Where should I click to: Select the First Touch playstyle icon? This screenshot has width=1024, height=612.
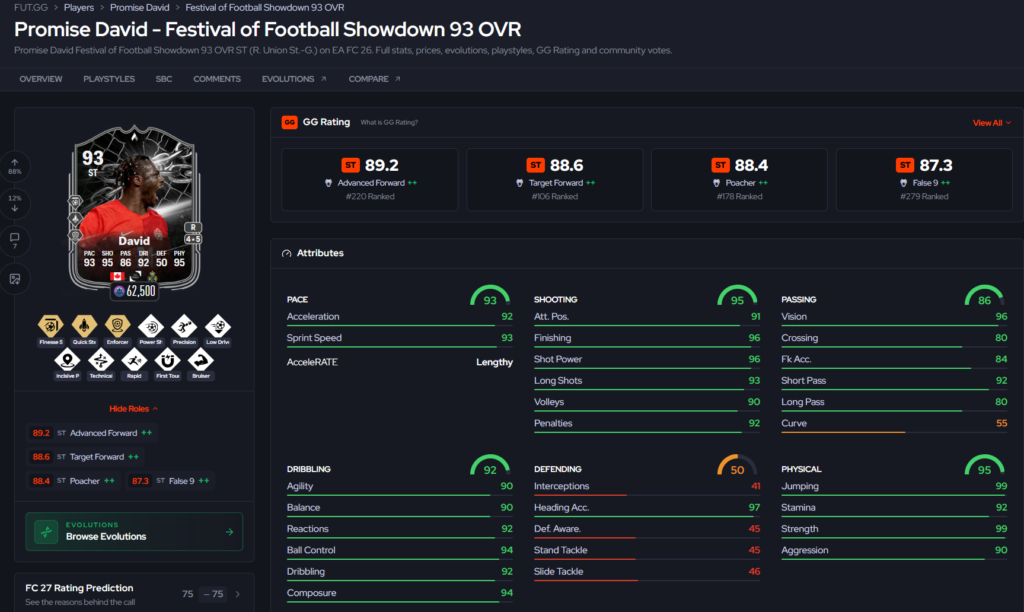click(x=167, y=363)
